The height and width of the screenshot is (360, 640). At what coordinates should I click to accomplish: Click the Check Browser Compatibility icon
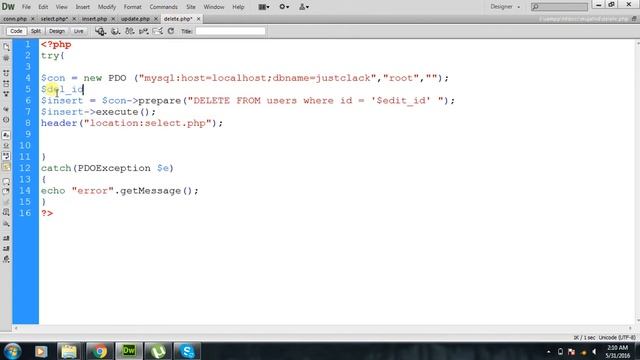point(158,31)
